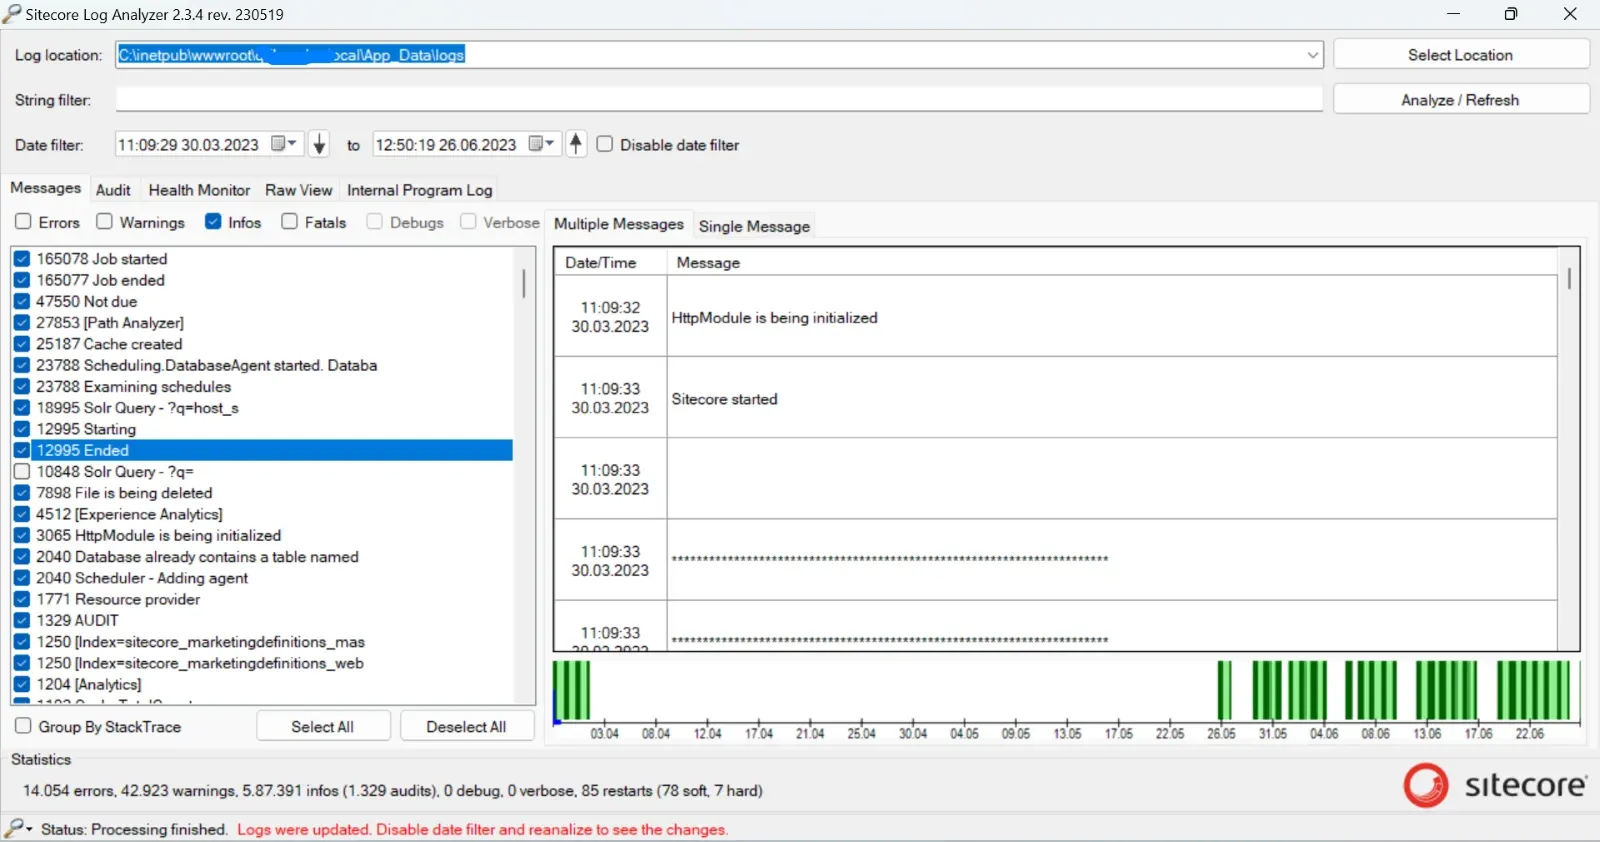Uncheck the Infos checkbox

213,221
